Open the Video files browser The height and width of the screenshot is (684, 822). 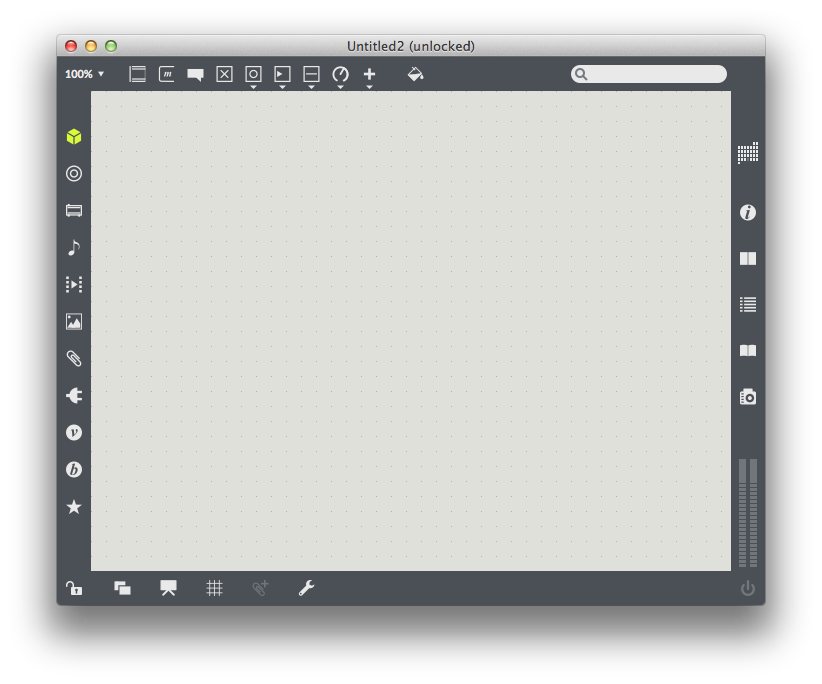pyautogui.click(x=74, y=285)
